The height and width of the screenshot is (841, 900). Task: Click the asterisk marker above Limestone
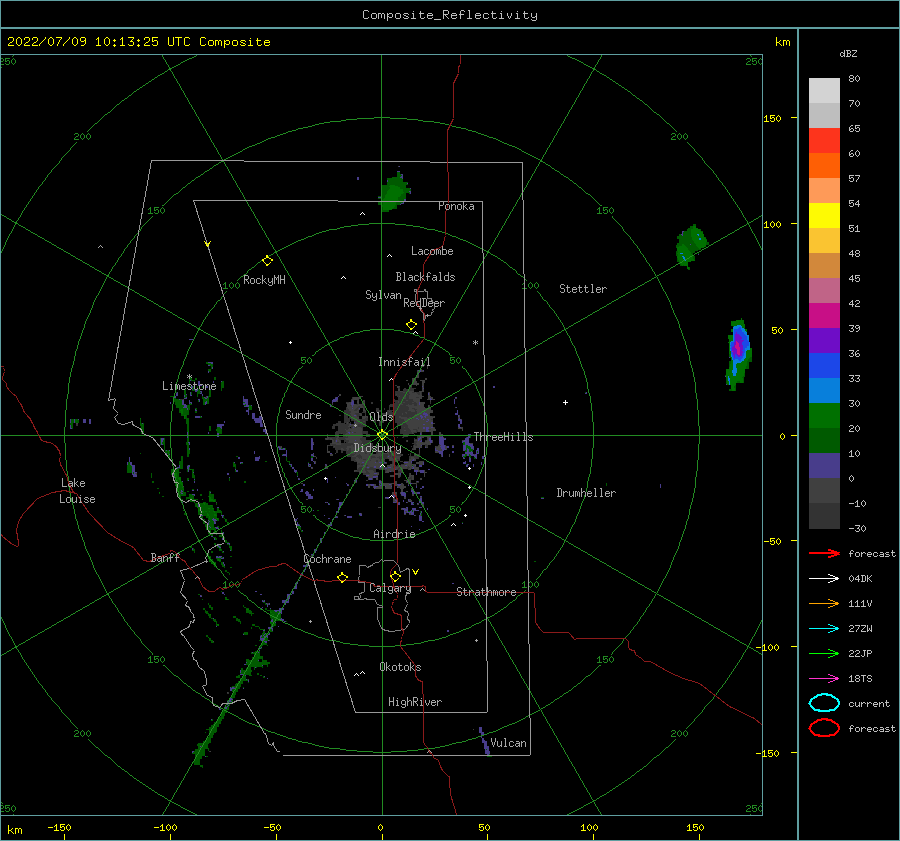(189, 377)
